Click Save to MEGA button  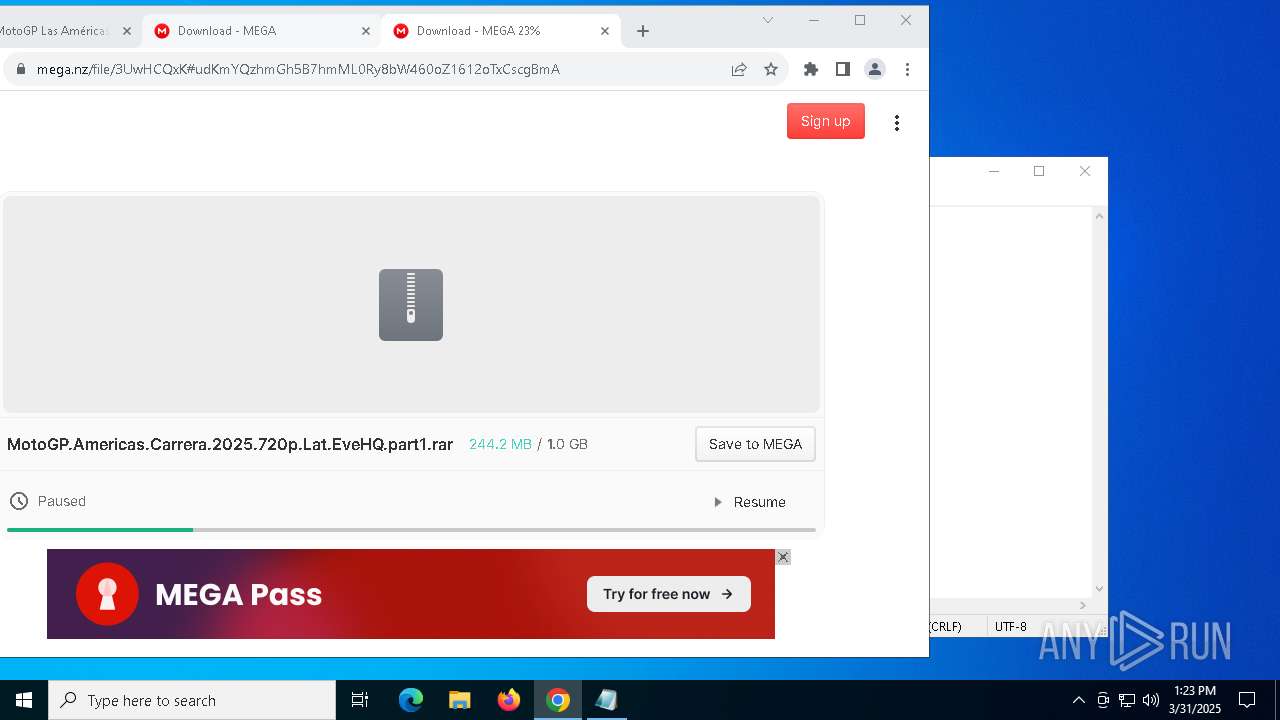(755, 444)
